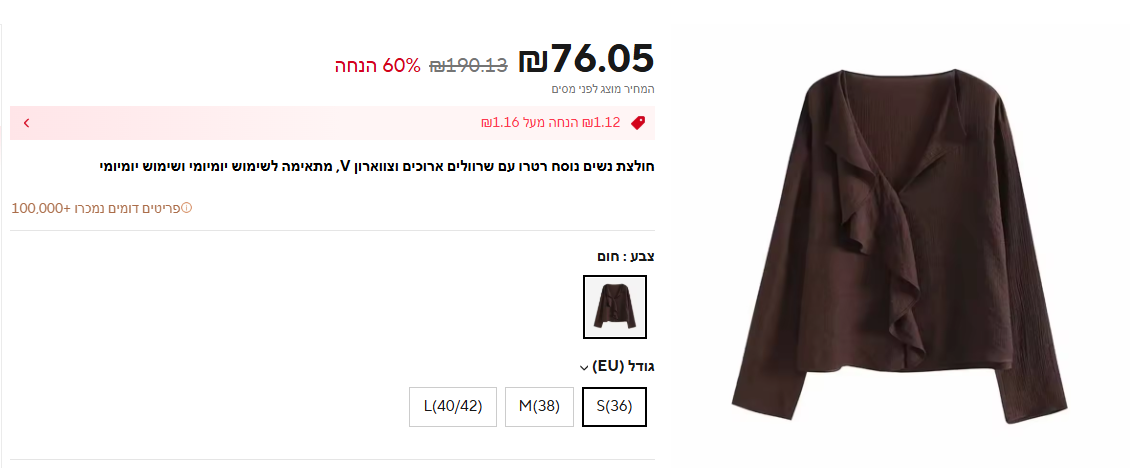Select the brown blouse color thumbnail

(614, 307)
